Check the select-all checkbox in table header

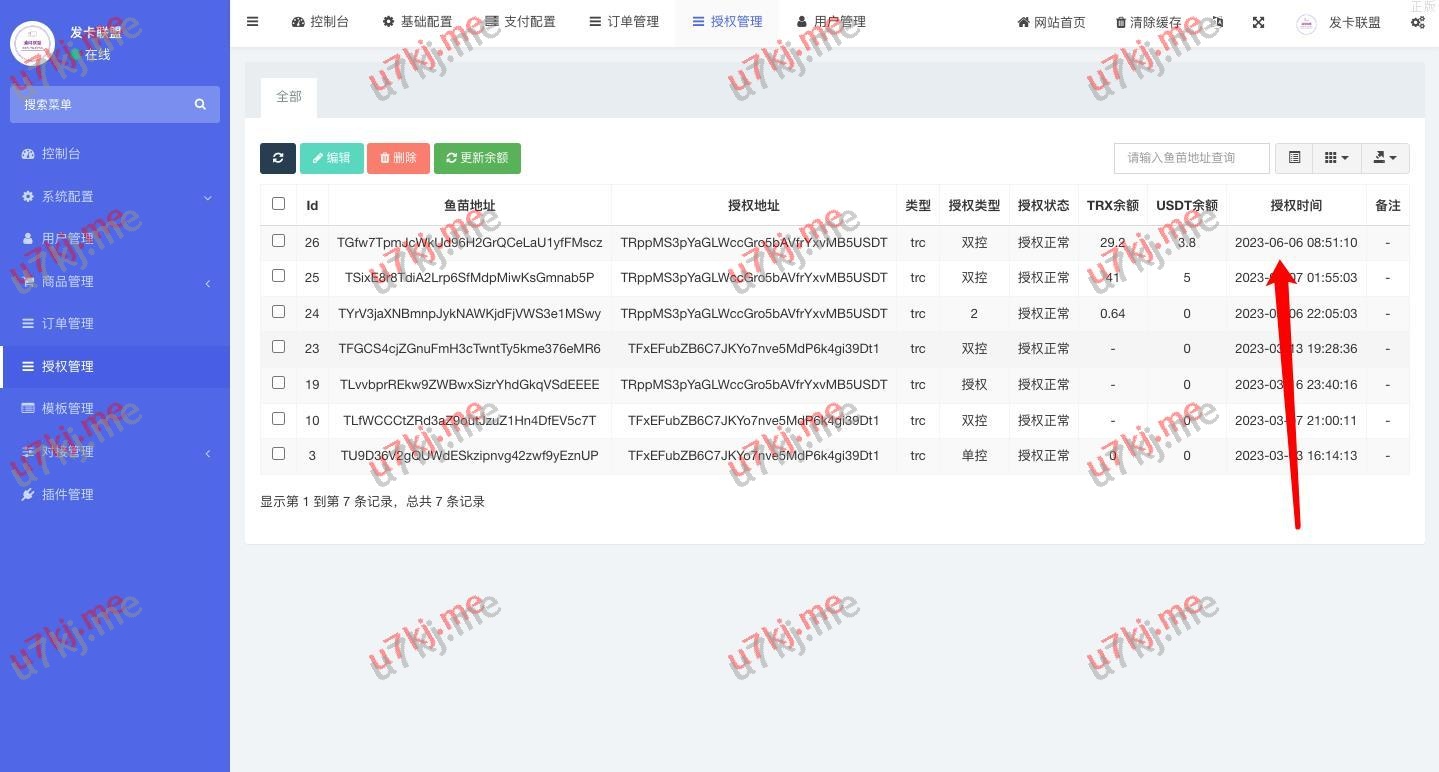[278, 204]
